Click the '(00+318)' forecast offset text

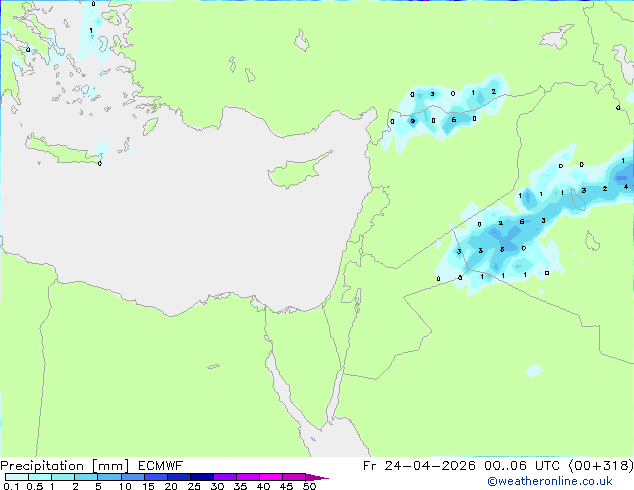pos(601,466)
